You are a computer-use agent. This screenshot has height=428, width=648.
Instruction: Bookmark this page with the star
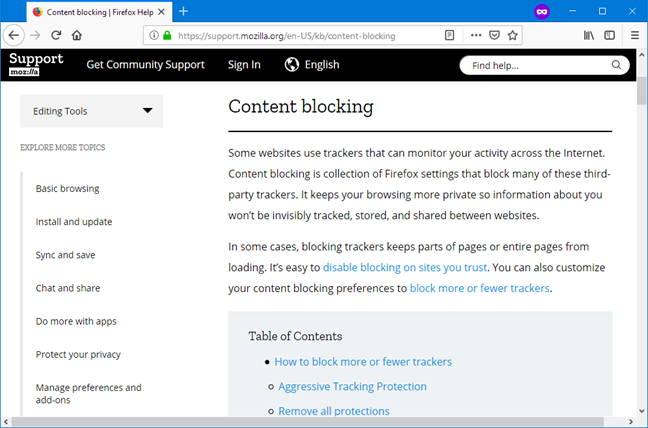512,36
